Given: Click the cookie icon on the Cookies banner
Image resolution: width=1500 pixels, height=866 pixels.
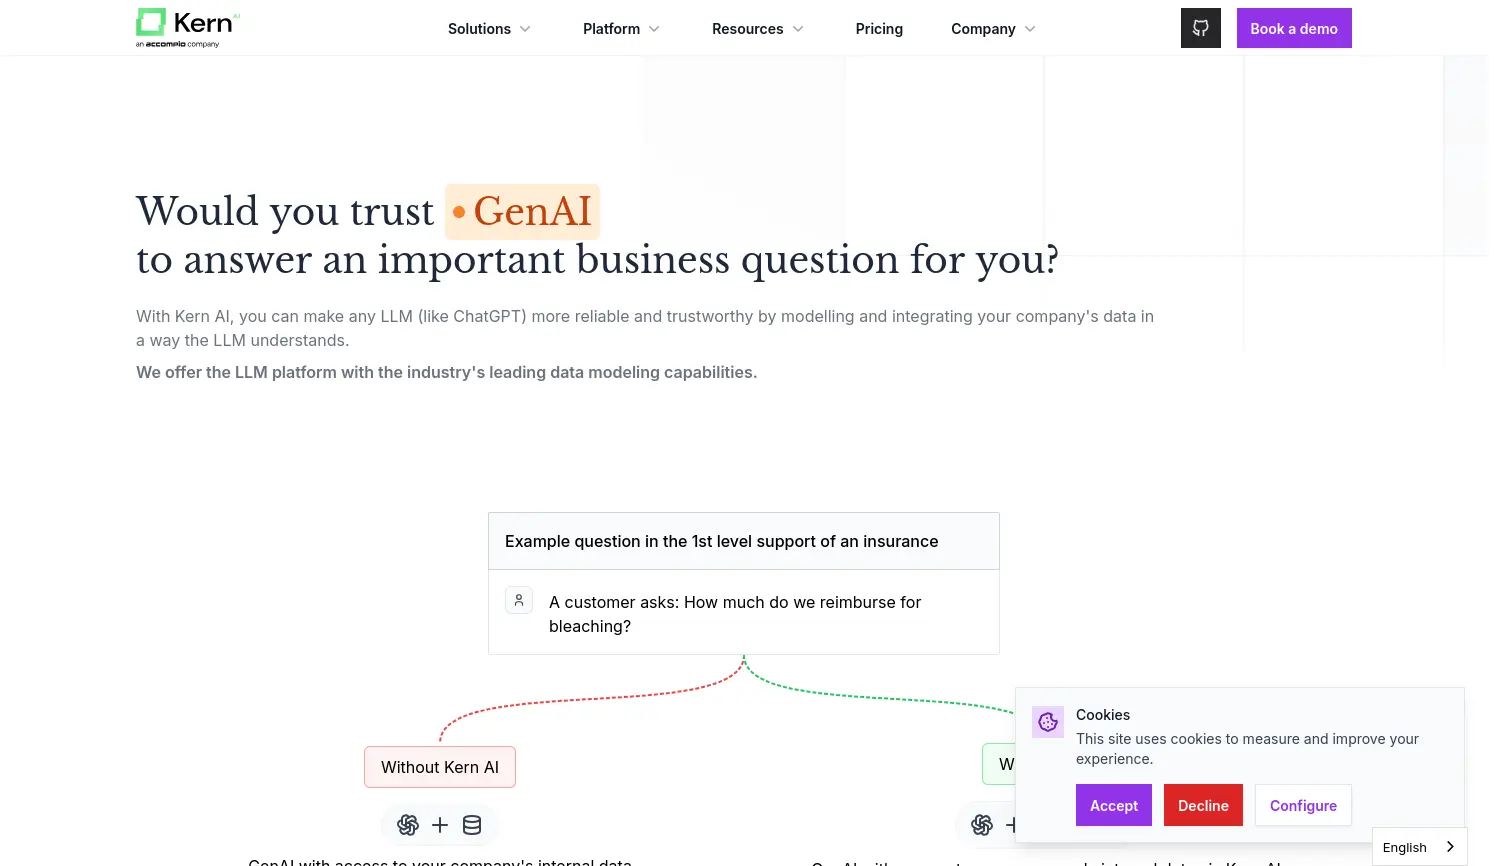Looking at the screenshot, I should pyautogui.click(x=1048, y=721).
